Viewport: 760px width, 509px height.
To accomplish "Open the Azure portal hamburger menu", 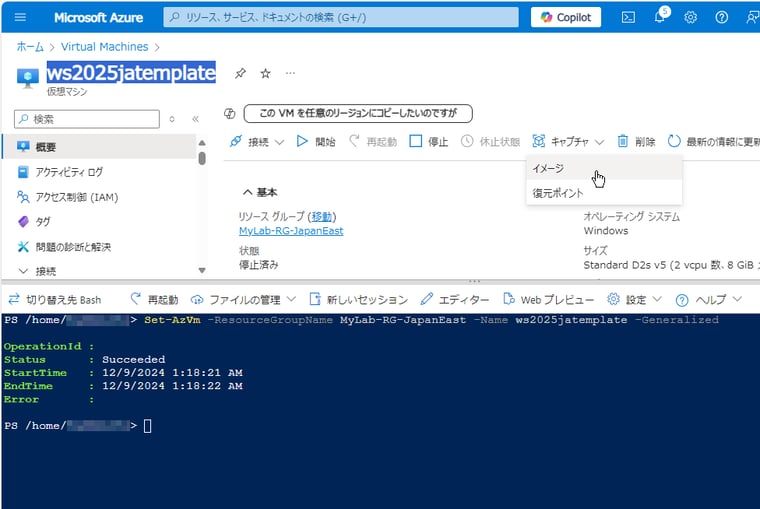I will pos(20,17).
